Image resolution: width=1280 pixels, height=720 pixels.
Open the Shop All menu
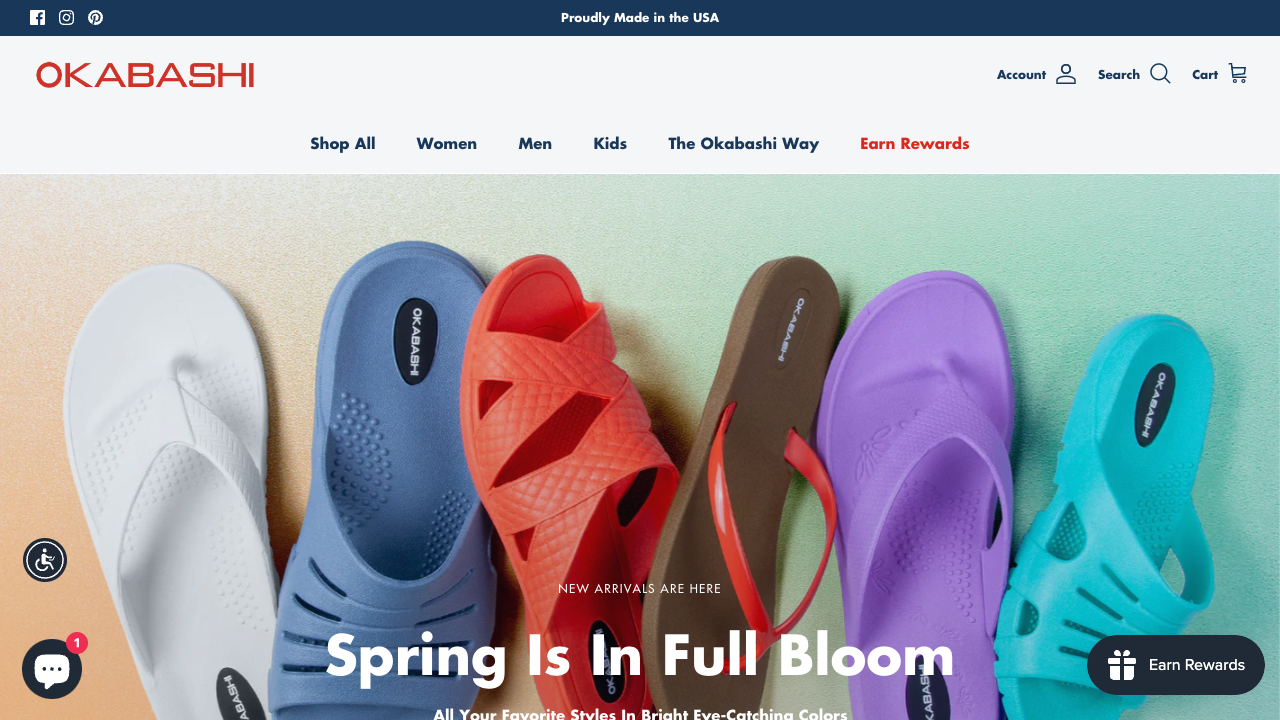pos(343,143)
